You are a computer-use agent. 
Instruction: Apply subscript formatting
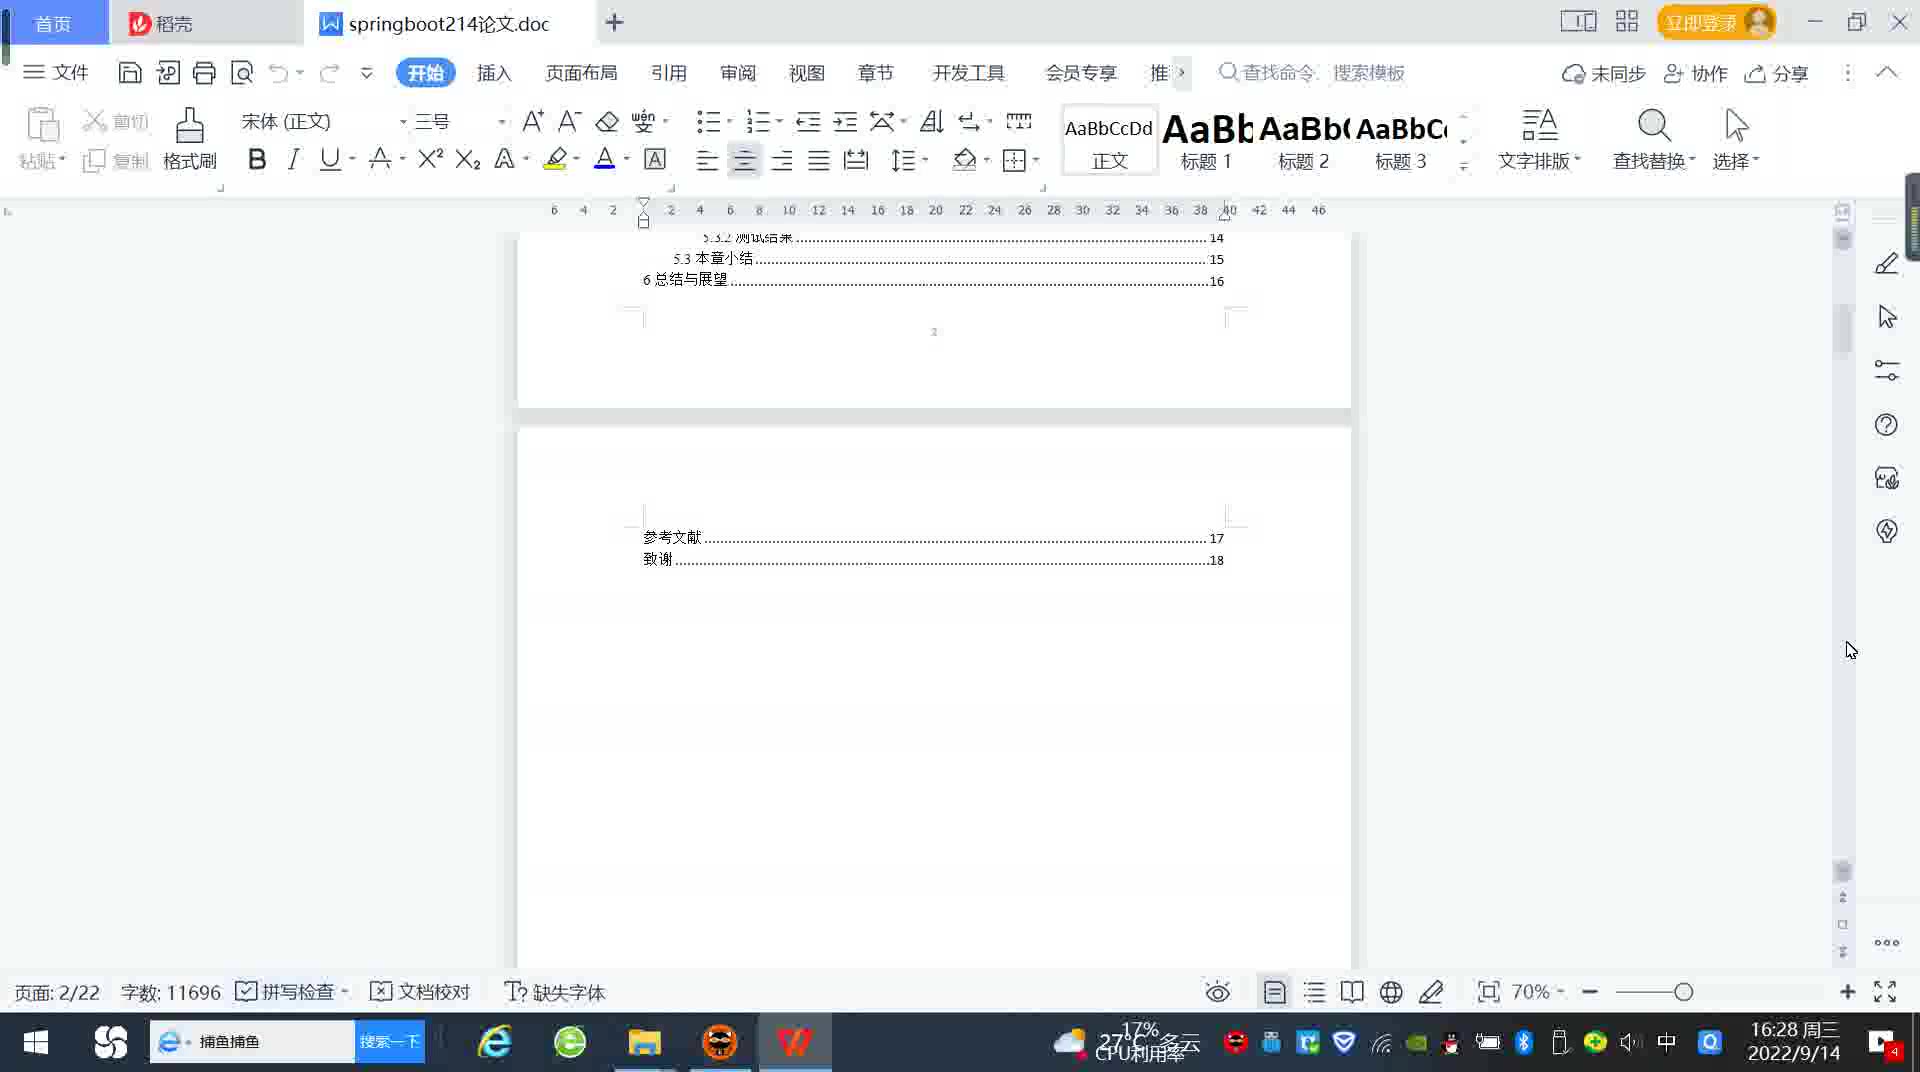467,159
